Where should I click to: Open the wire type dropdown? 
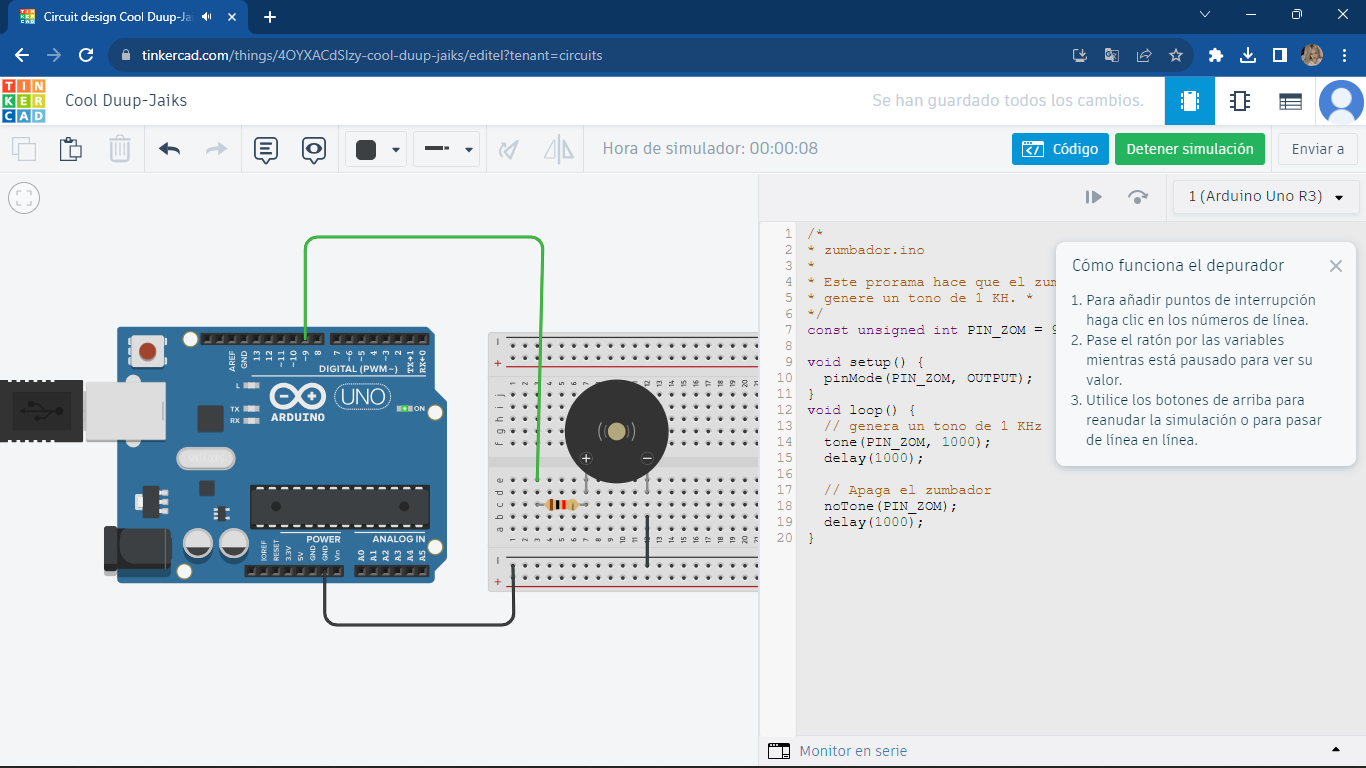click(x=446, y=150)
